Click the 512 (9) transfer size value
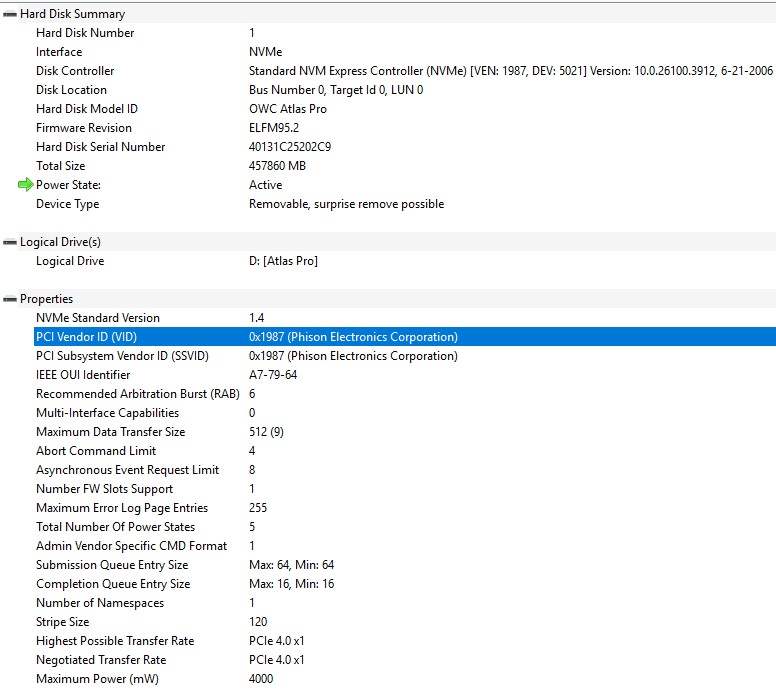This screenshot has width=776, height=694. click(x=266, y=432)
